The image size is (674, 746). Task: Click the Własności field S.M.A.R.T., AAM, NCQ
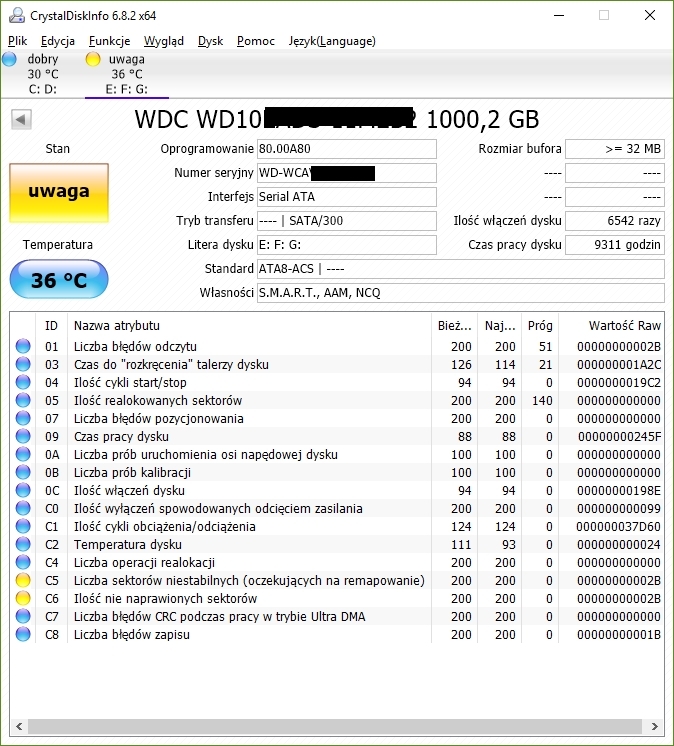point(460,293)
